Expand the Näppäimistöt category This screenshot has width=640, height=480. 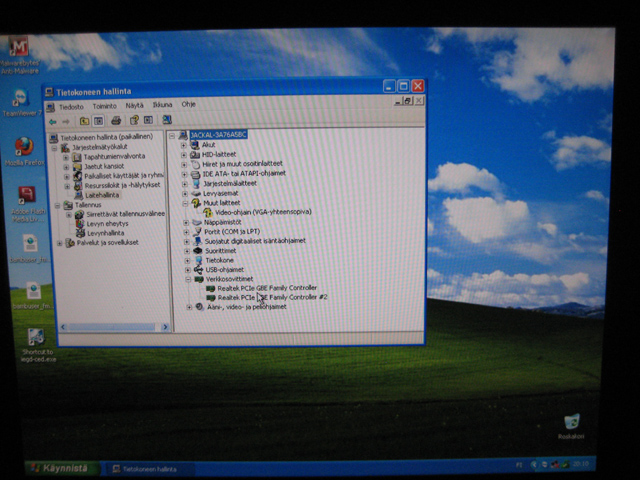point(186,223)
